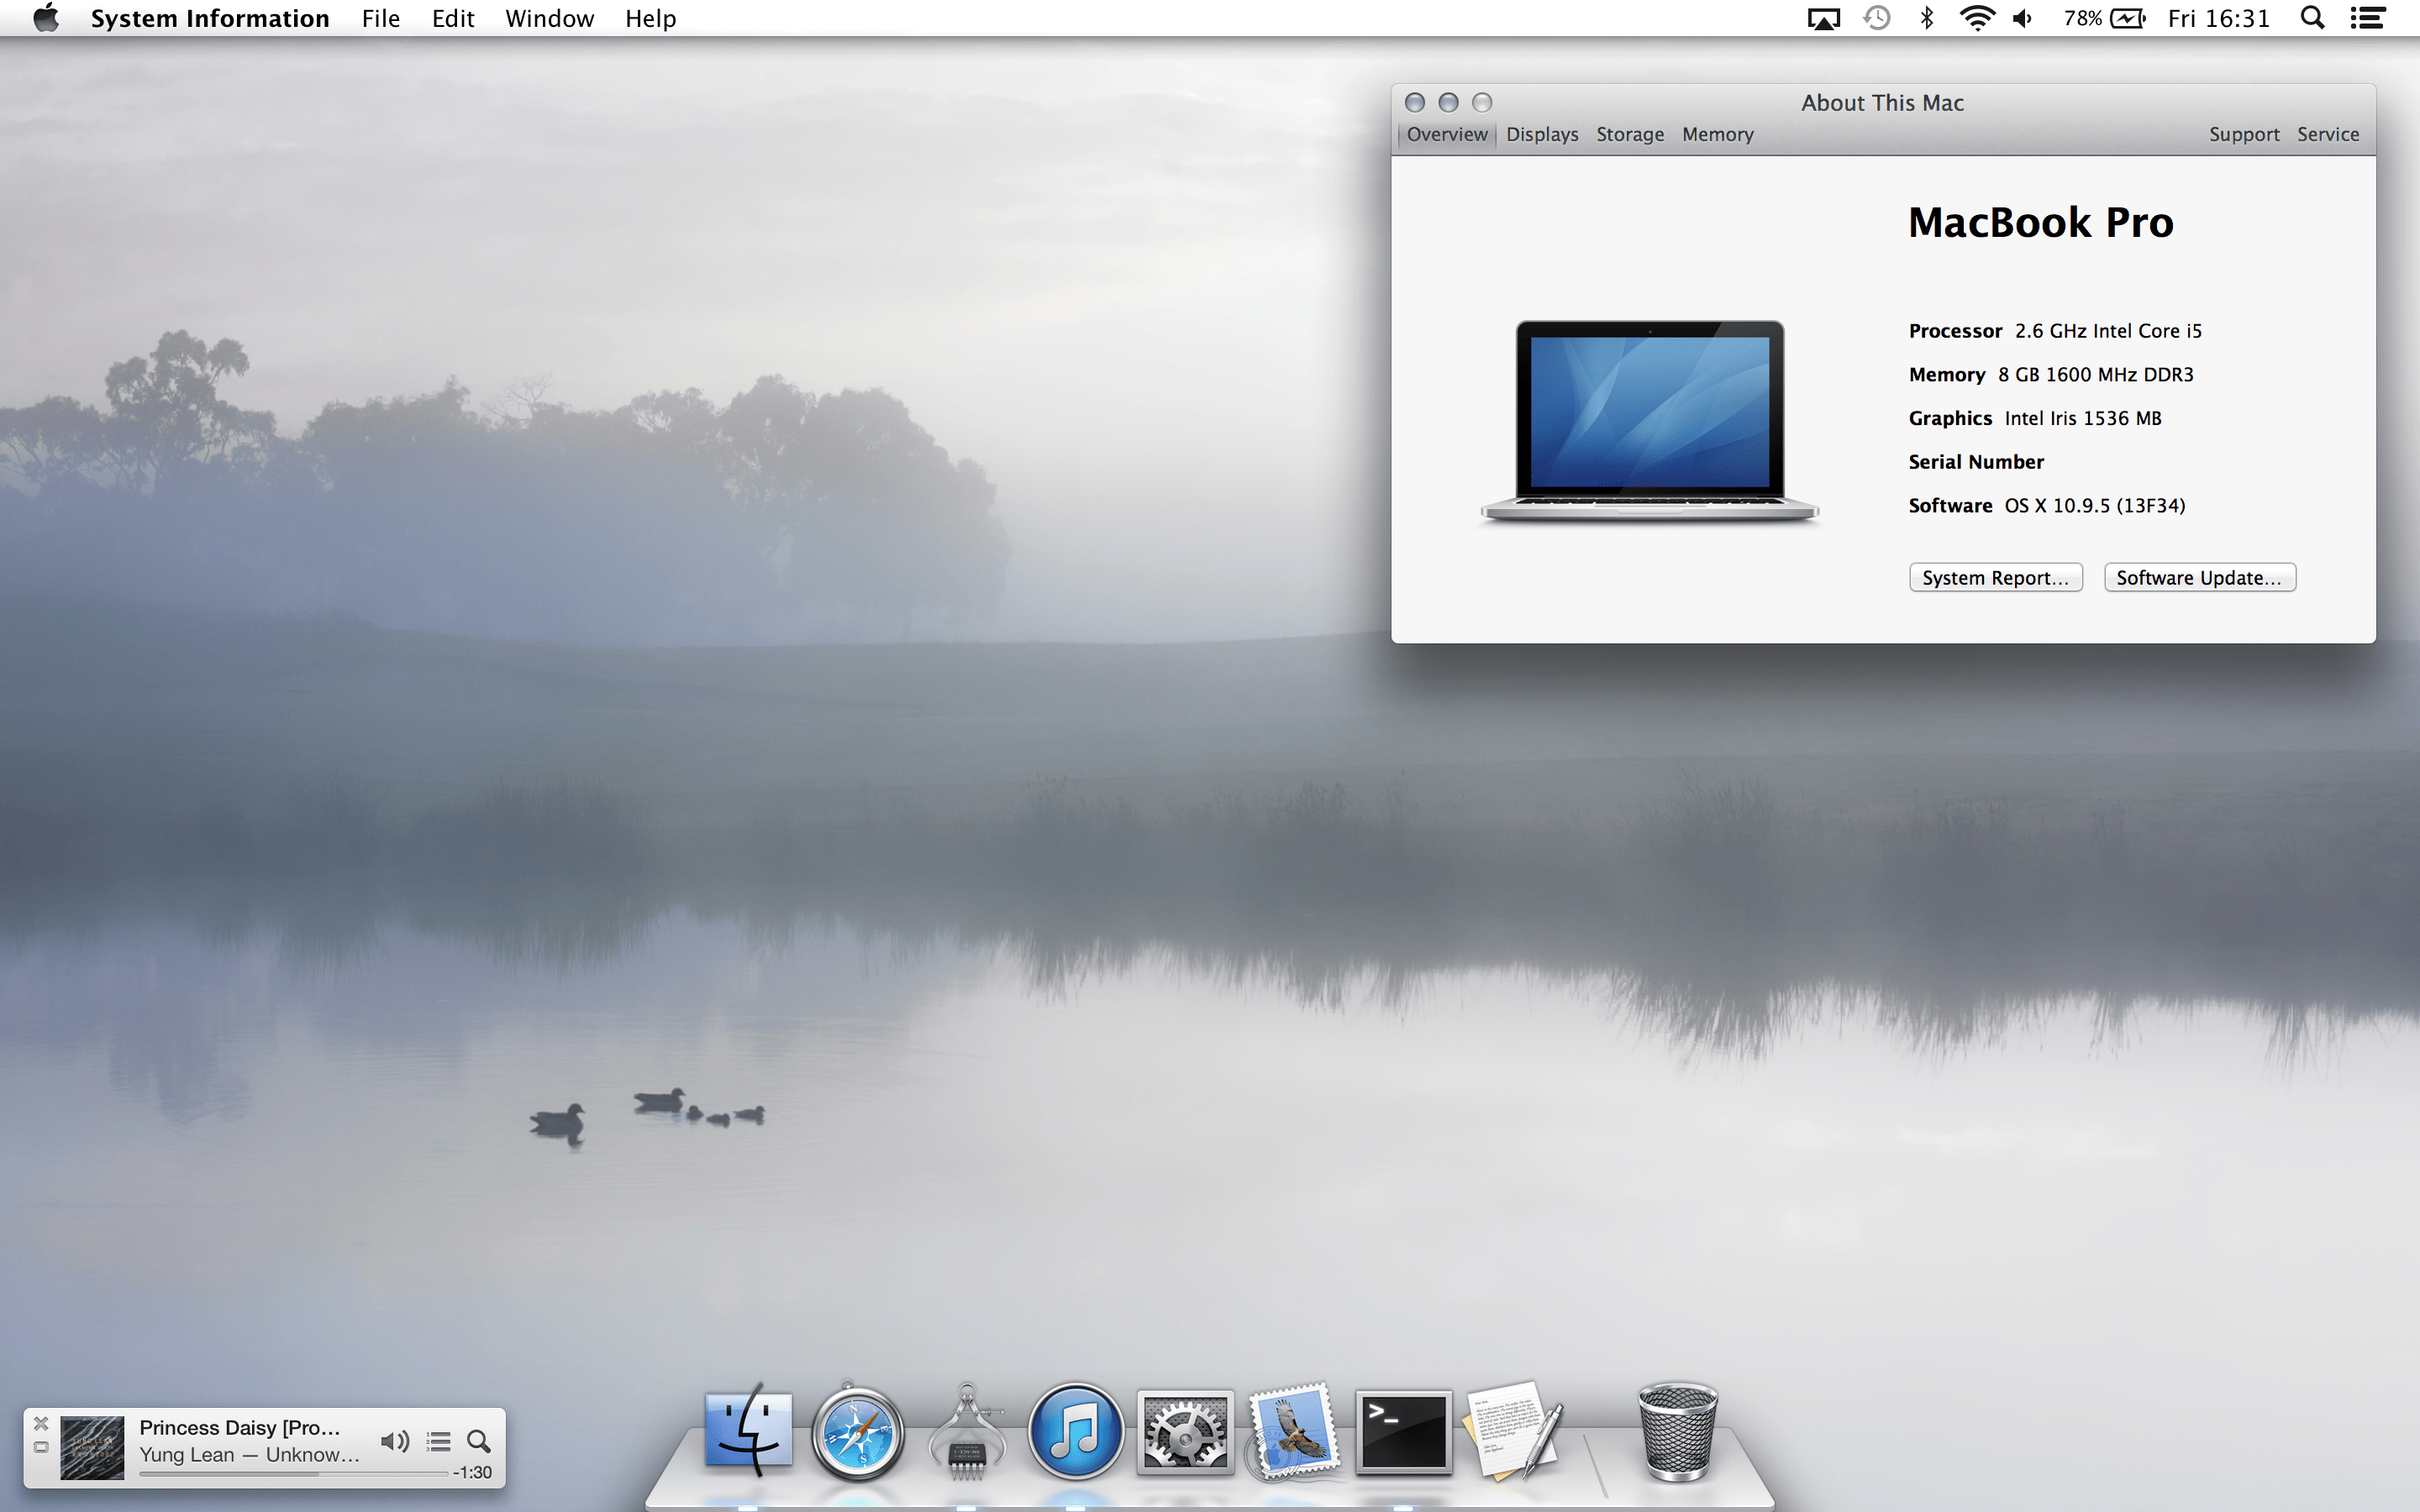
Task: Launch Terminal from the dock
Action: pyautogui.click(x=1403, y=1433)
